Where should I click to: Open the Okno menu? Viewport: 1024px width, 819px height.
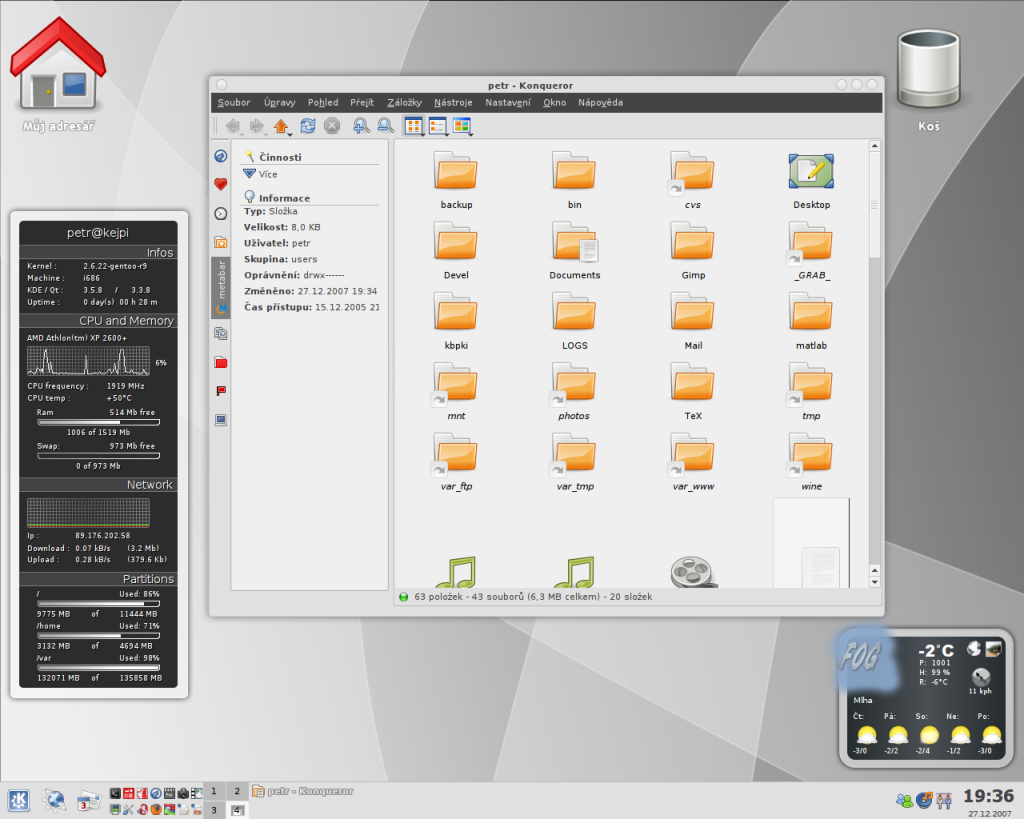554,103
